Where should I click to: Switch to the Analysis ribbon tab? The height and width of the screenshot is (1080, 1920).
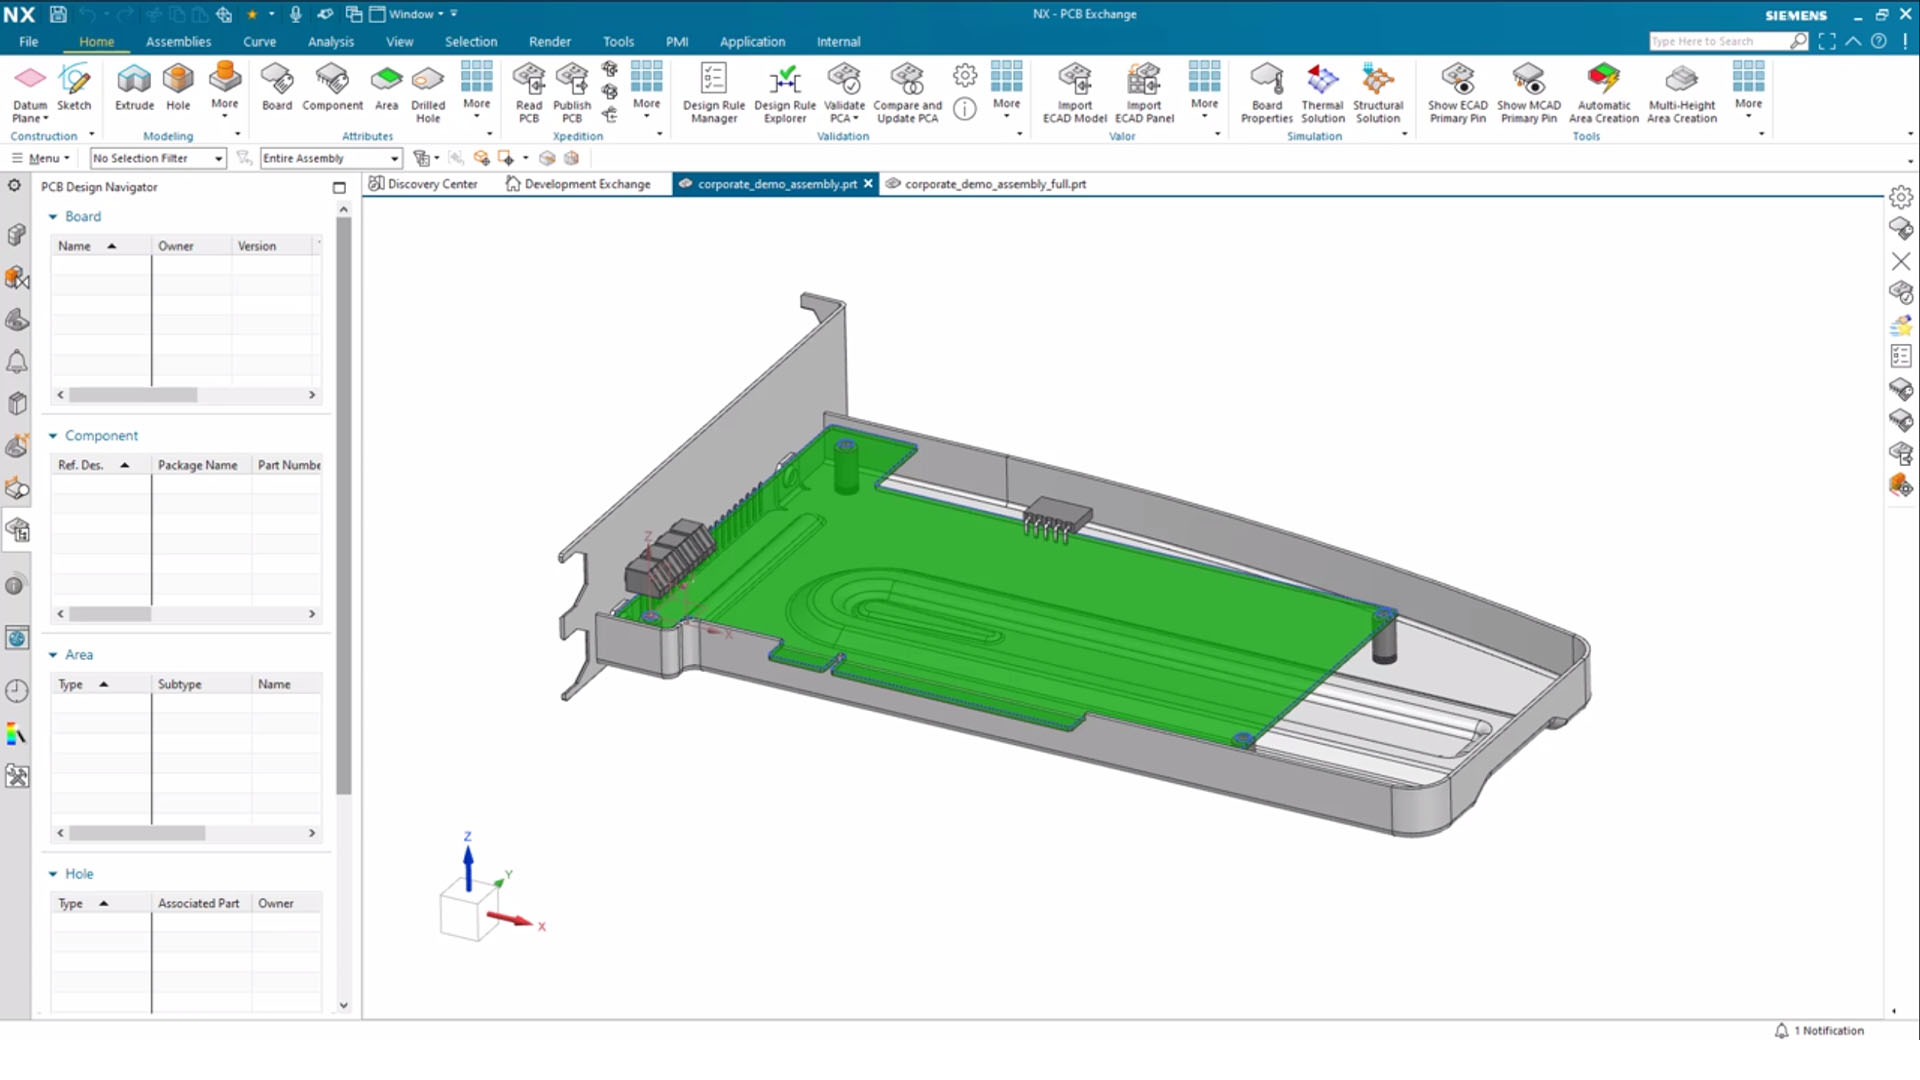pos(331,42)
